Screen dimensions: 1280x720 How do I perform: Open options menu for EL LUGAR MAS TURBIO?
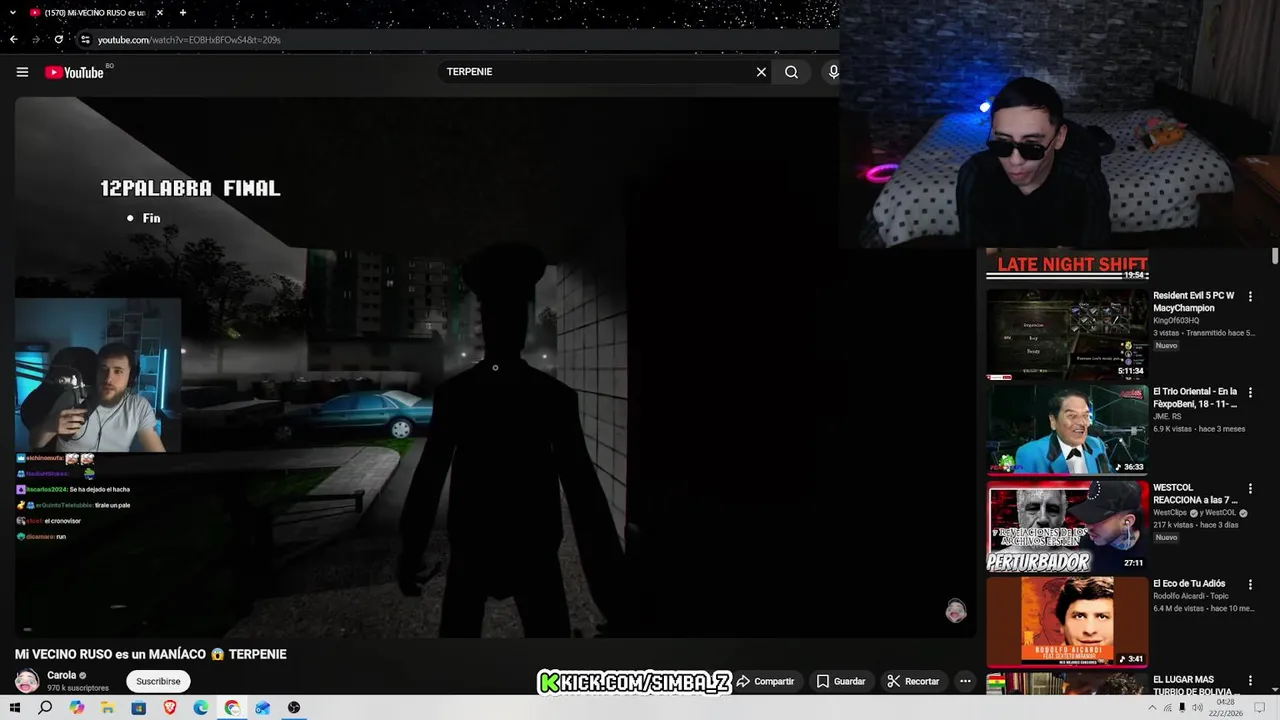[x=1250, y=680]
